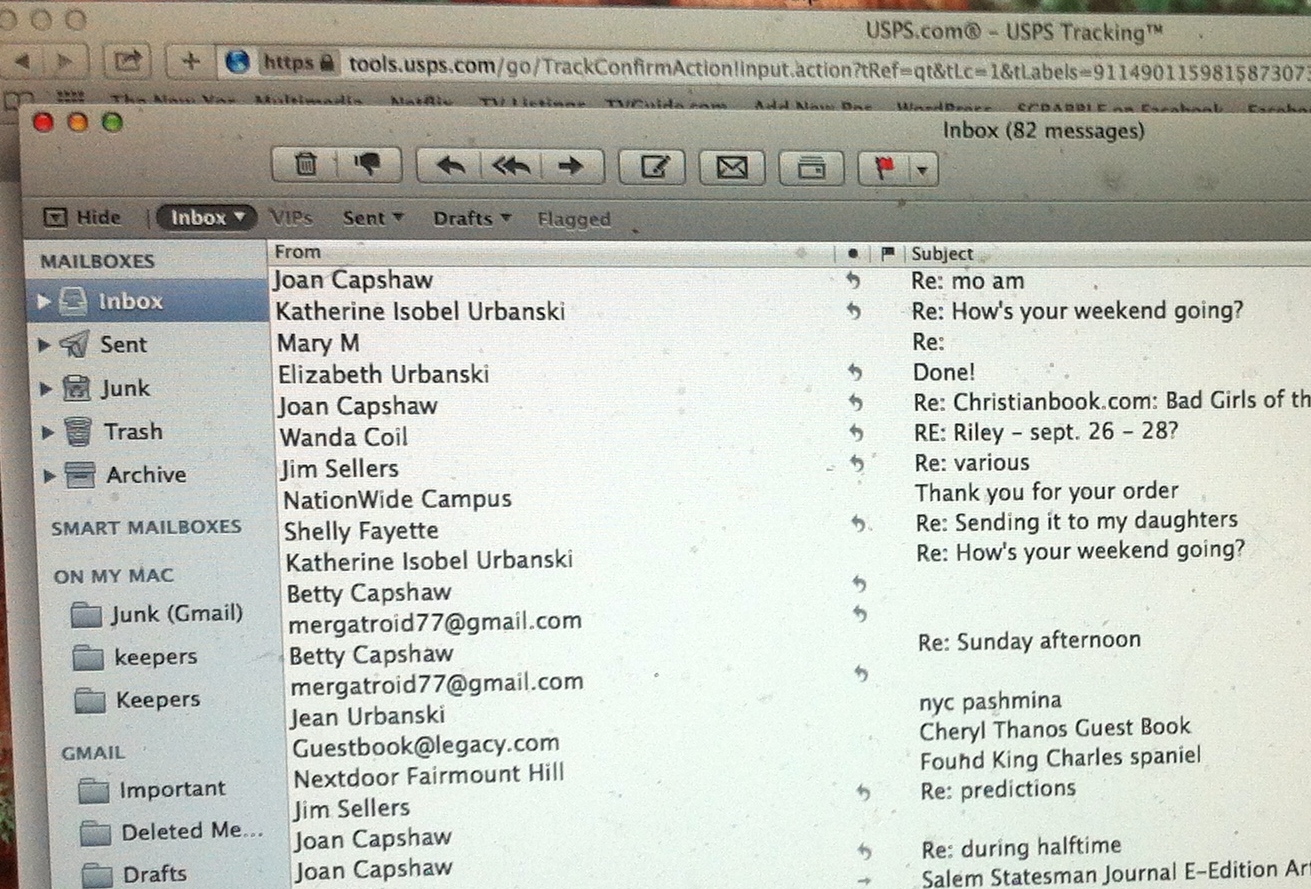1311x889 pixels.
Task: Expand the Sent mailbox disclosure triangle
Action: pos(44,345)
